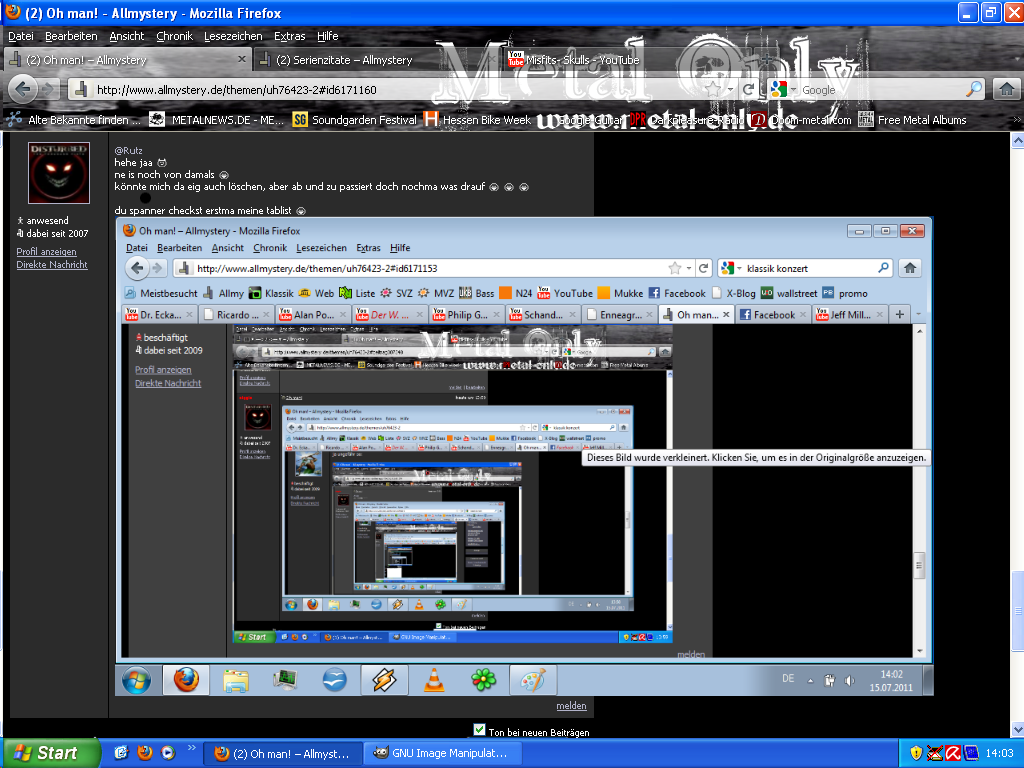Open the Lesezeichen menu
Image resolution: width=1024 pixels, height=768 pixels.
point(233,36)
